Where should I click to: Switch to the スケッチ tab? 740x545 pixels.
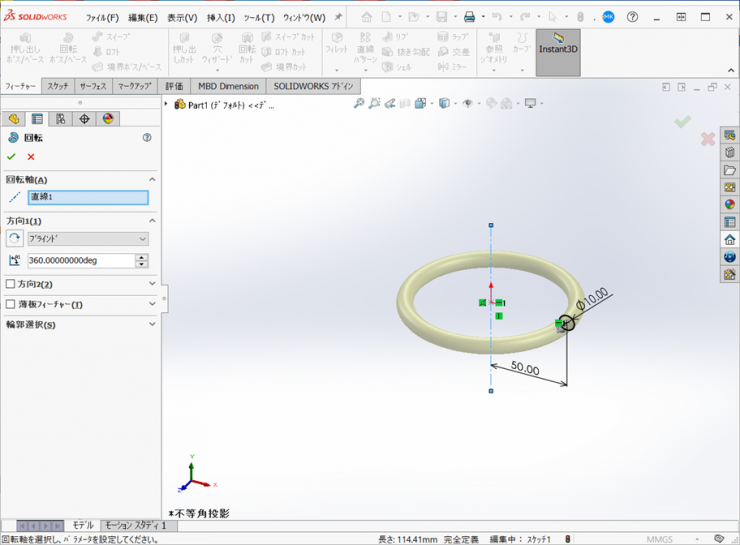tap(57, 87)
